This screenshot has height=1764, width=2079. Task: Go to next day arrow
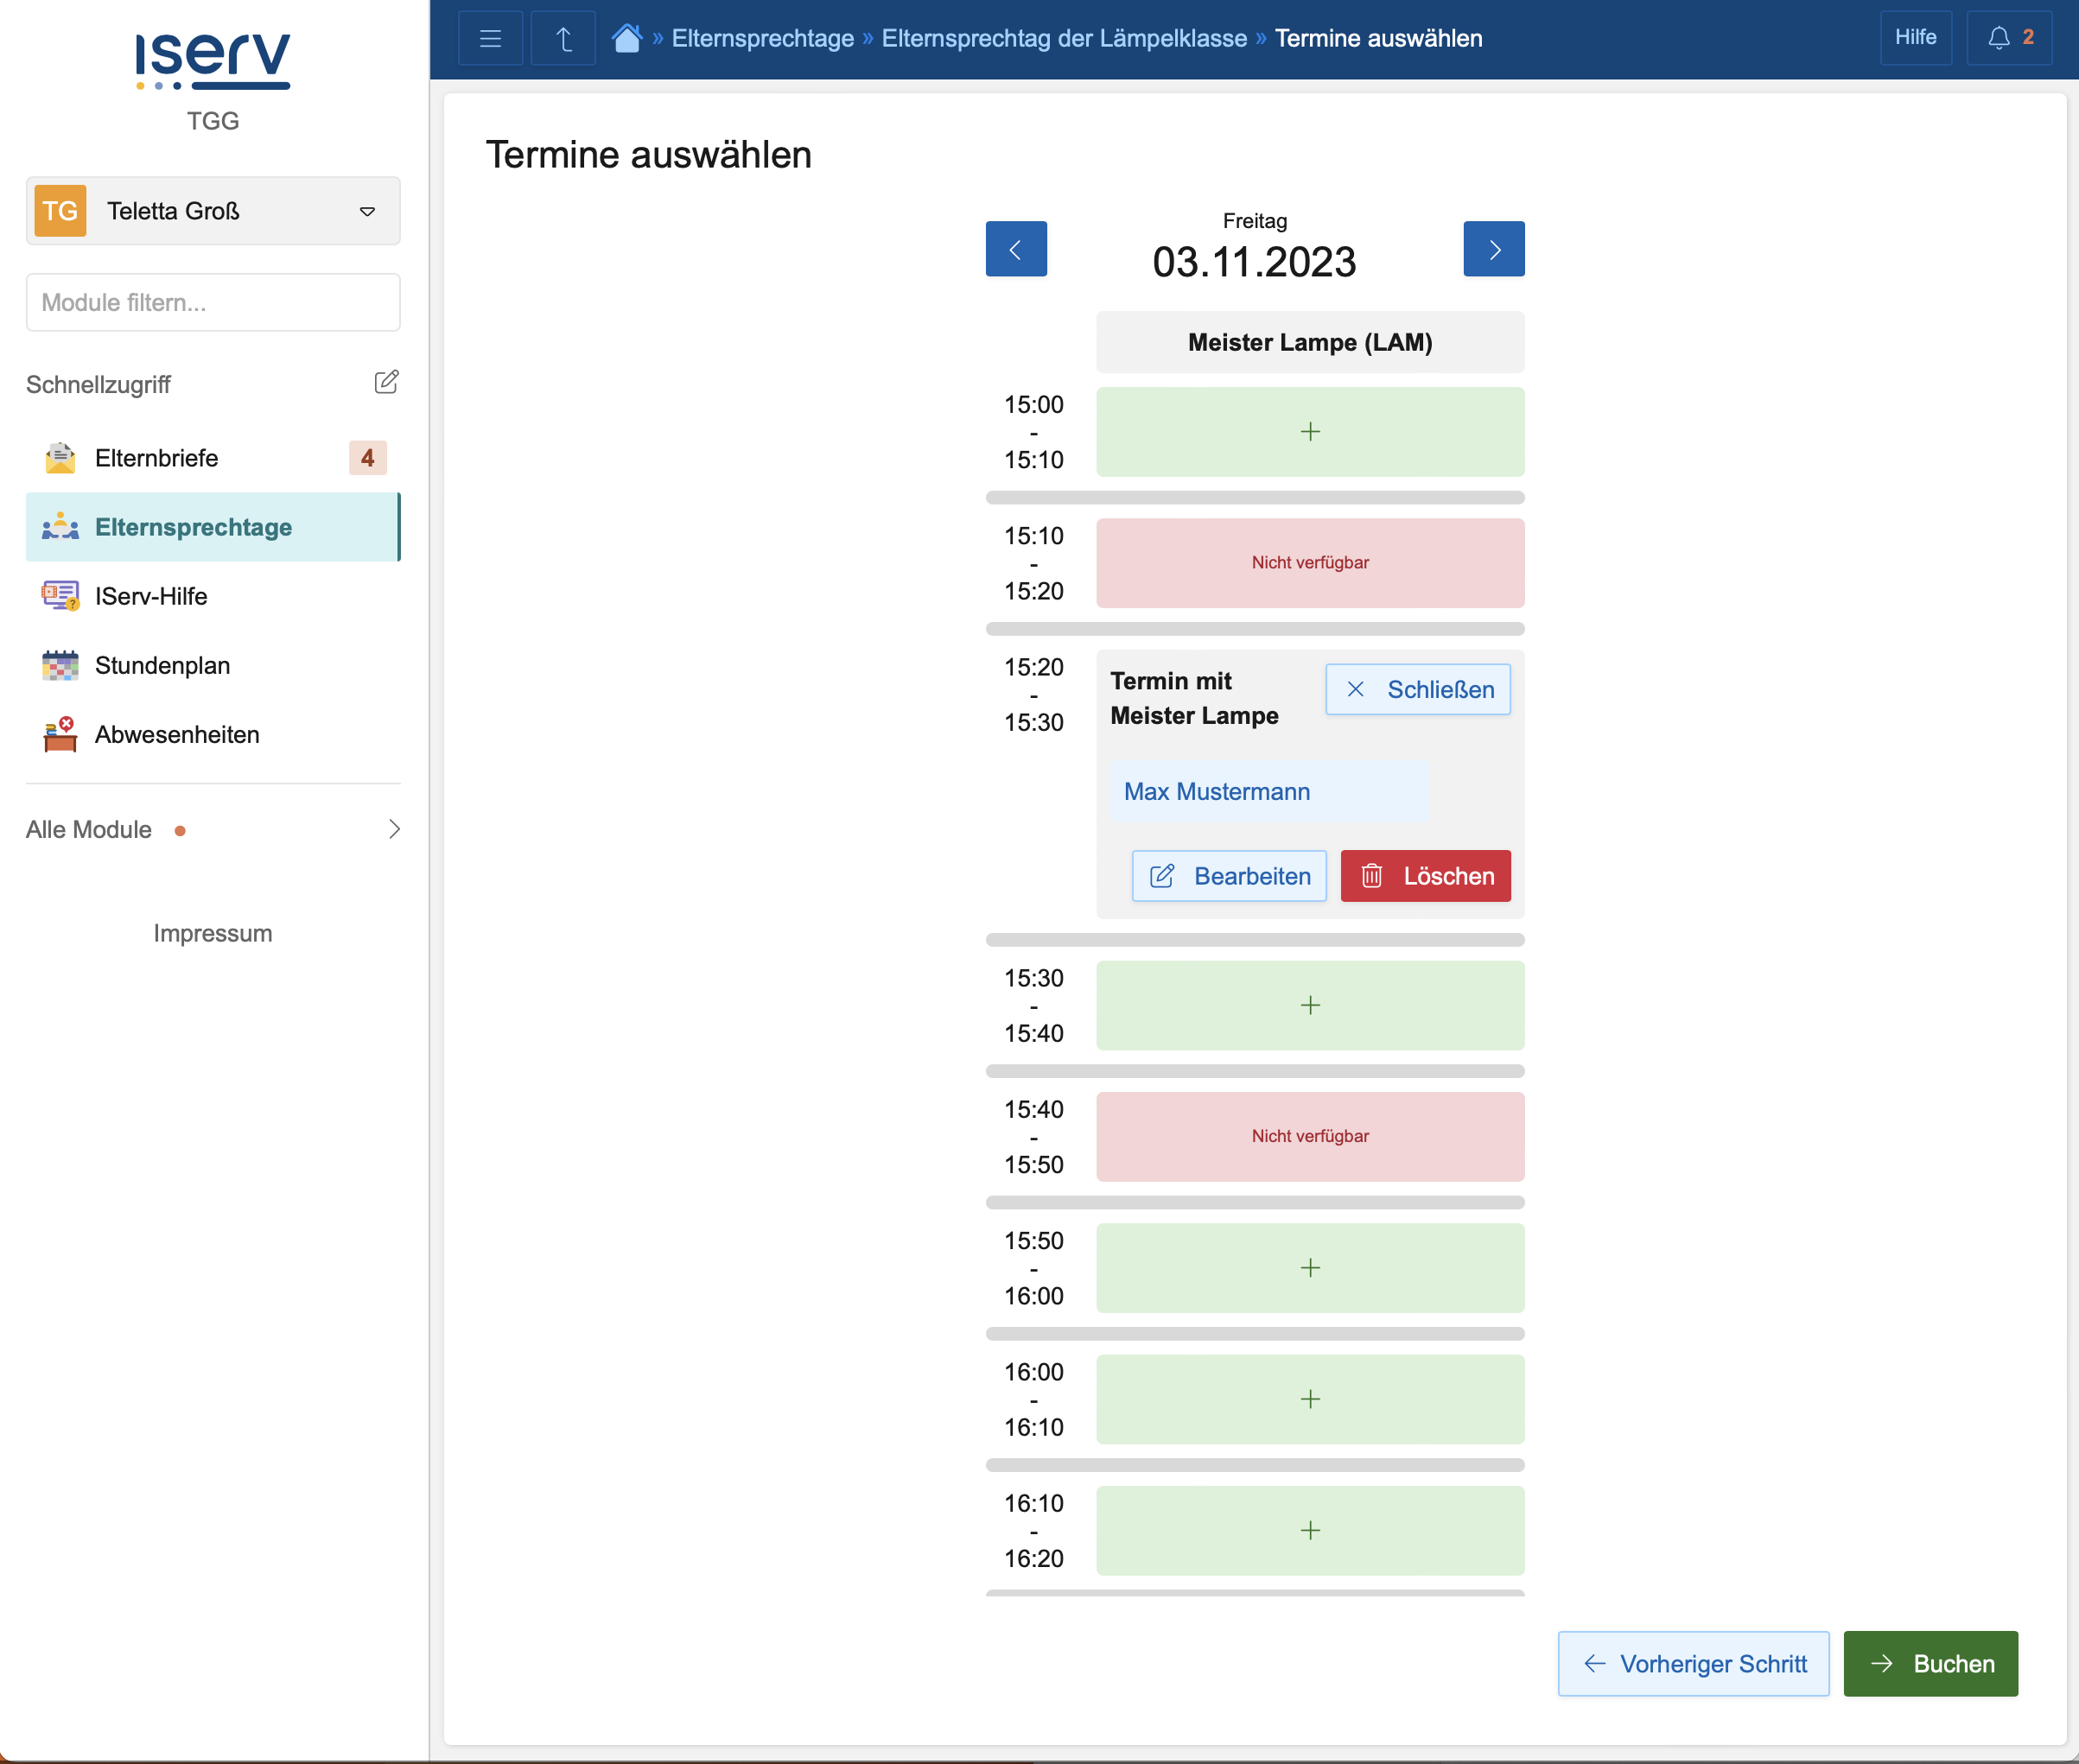[x=1493, y=249]
